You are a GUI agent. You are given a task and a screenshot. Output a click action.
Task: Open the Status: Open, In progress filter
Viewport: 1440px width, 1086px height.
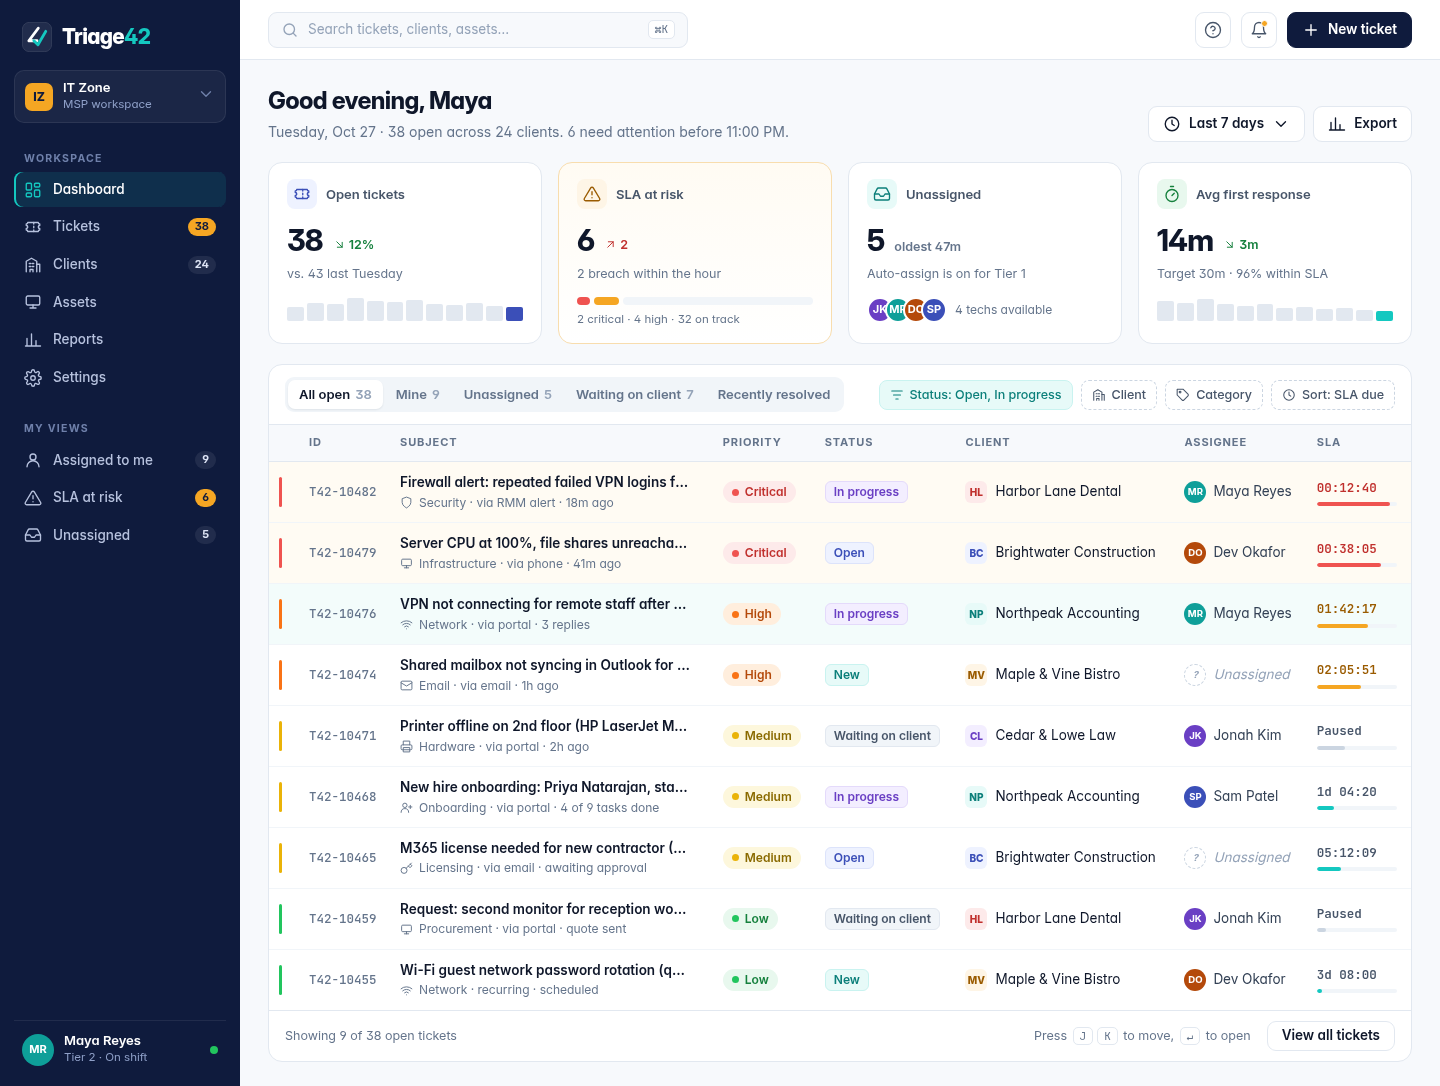[x=976, y=395]
